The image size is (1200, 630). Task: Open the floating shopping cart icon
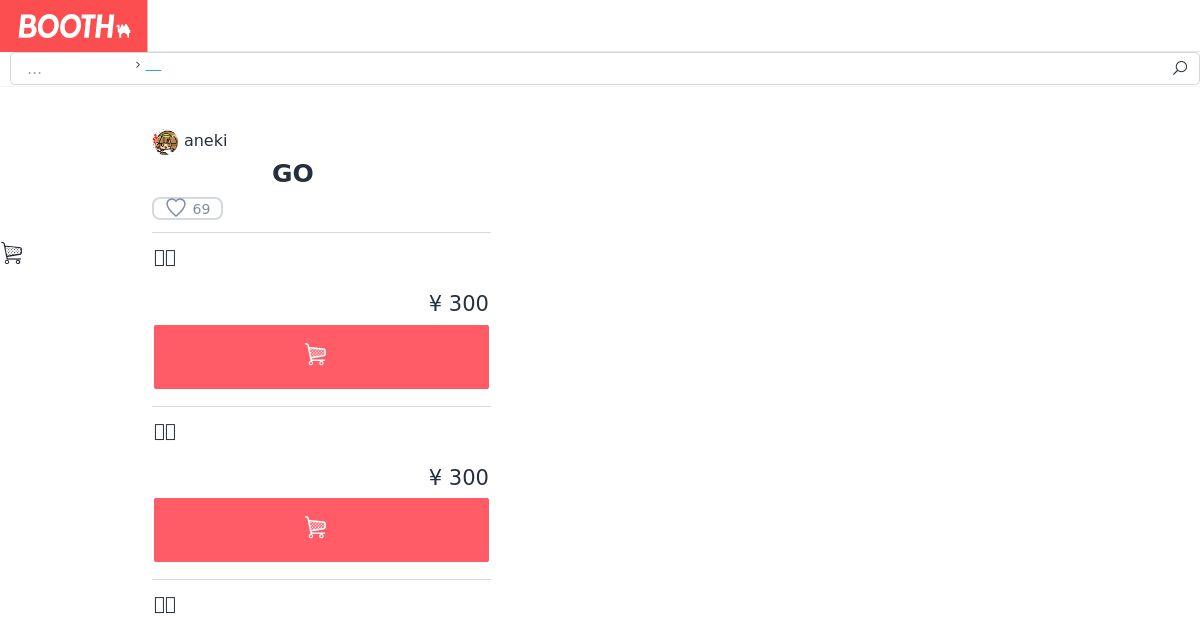click(x=12, y=253)
